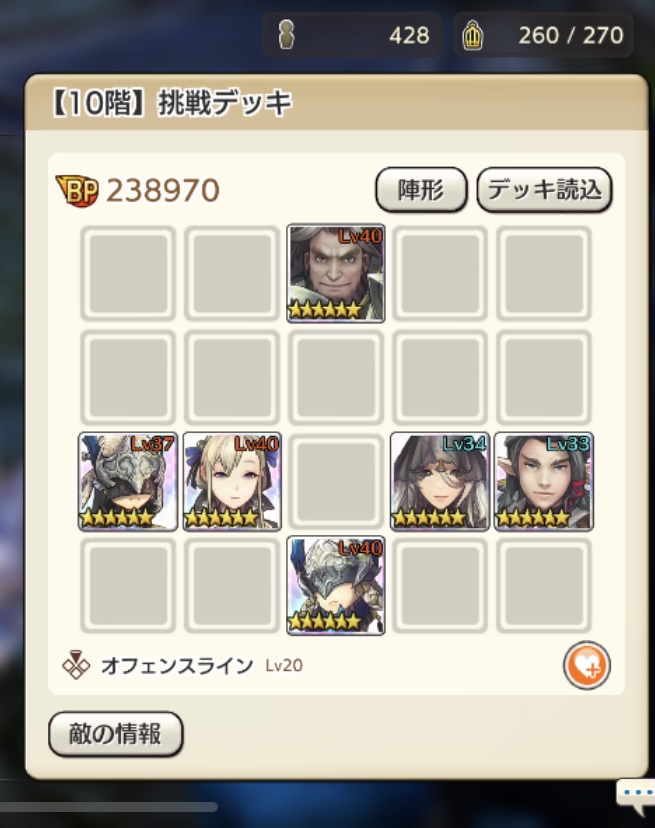This screenshot has height=828, width=655.
Task: Click the BP battle power badge icon
Action: (77, 191)
